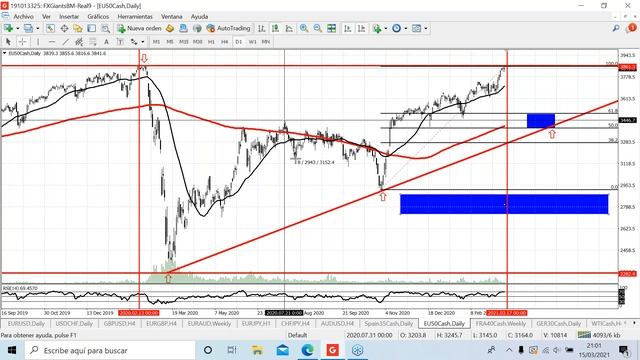Open the Gráficos menu

98,17
